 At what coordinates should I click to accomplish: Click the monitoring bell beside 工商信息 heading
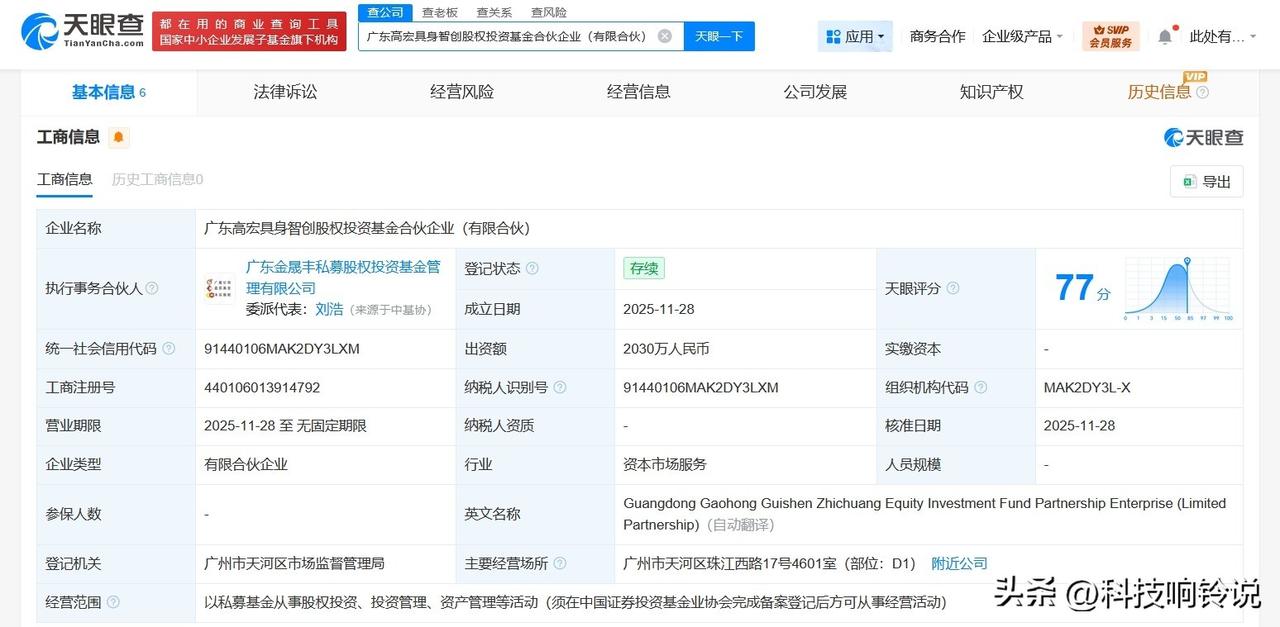pyautogui.click(x=118, y=137)
